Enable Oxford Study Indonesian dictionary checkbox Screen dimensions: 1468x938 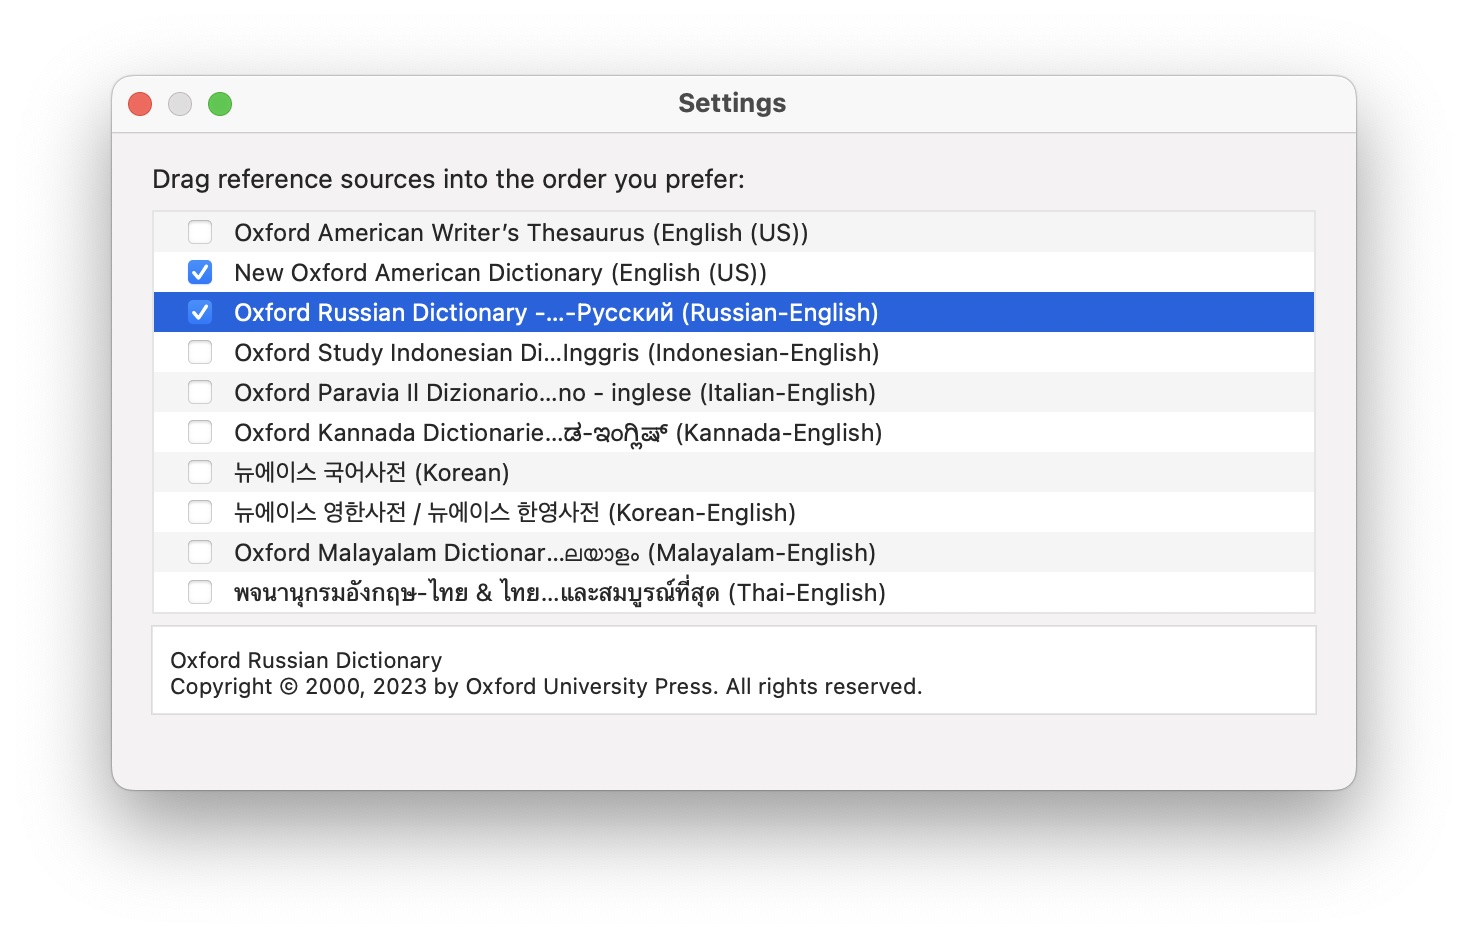(x=200, y=352)
